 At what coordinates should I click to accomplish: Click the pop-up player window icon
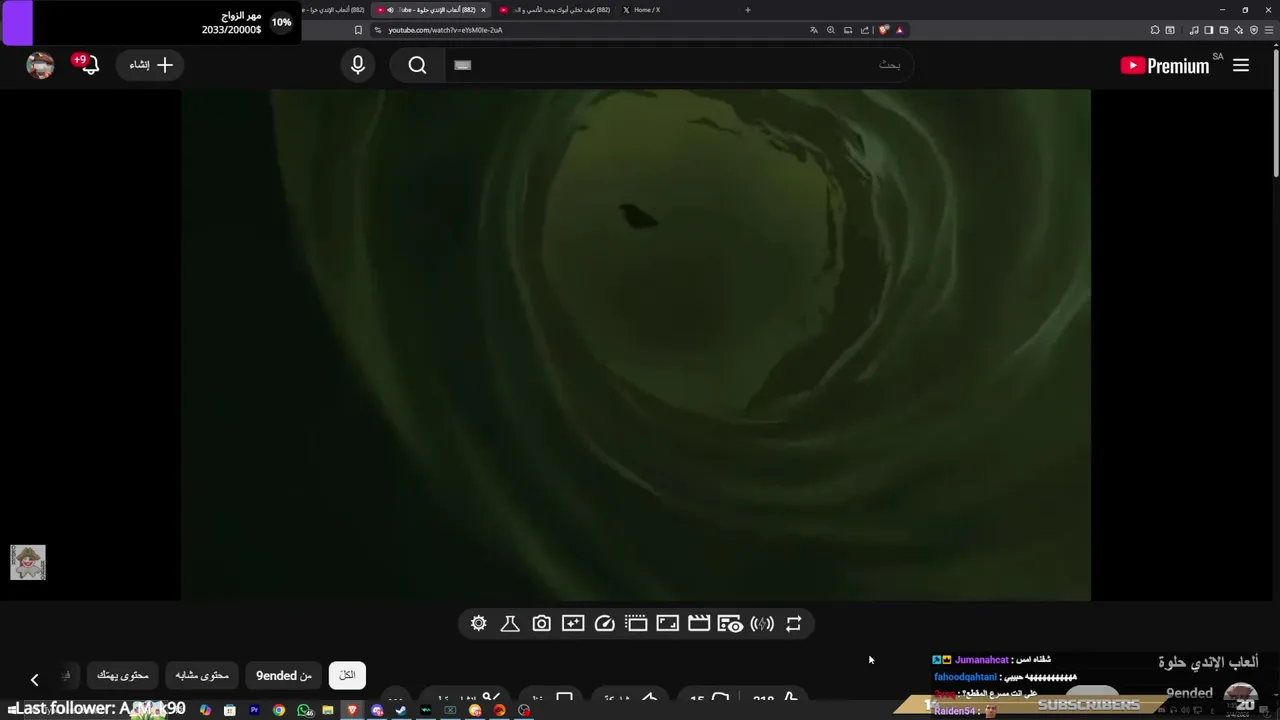click(x=636, y=624)
